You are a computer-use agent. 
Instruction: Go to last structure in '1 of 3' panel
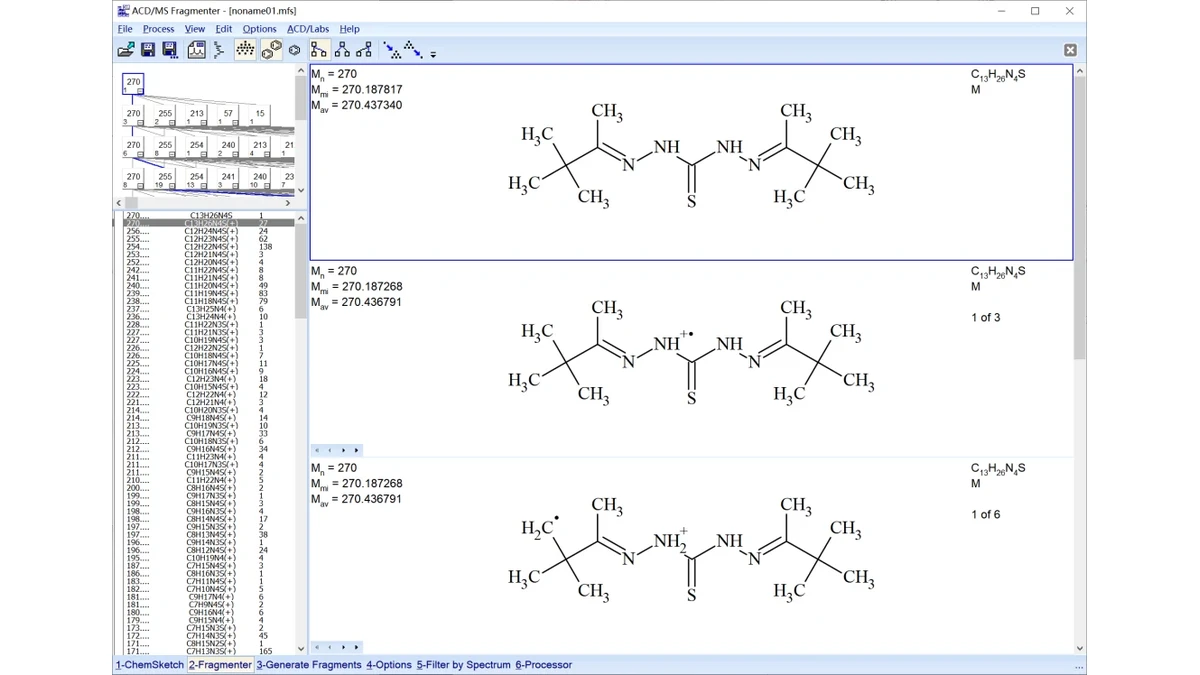(x=356, y=450)
